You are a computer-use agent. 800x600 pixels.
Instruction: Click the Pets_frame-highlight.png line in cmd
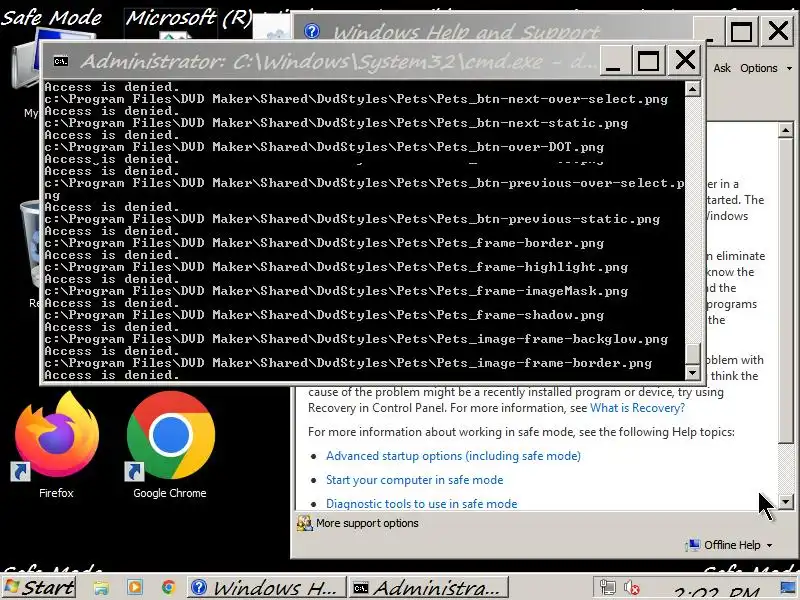click(336, 267)
